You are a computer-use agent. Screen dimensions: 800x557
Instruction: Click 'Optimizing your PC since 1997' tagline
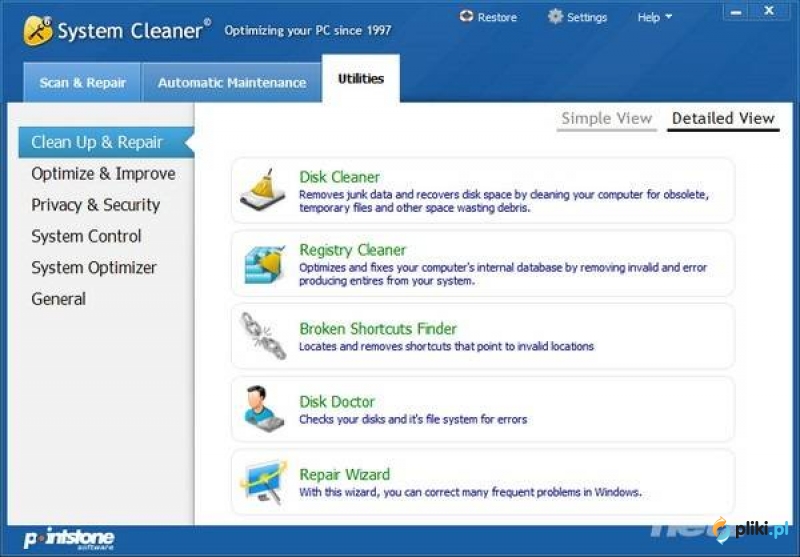pos(308,31)
